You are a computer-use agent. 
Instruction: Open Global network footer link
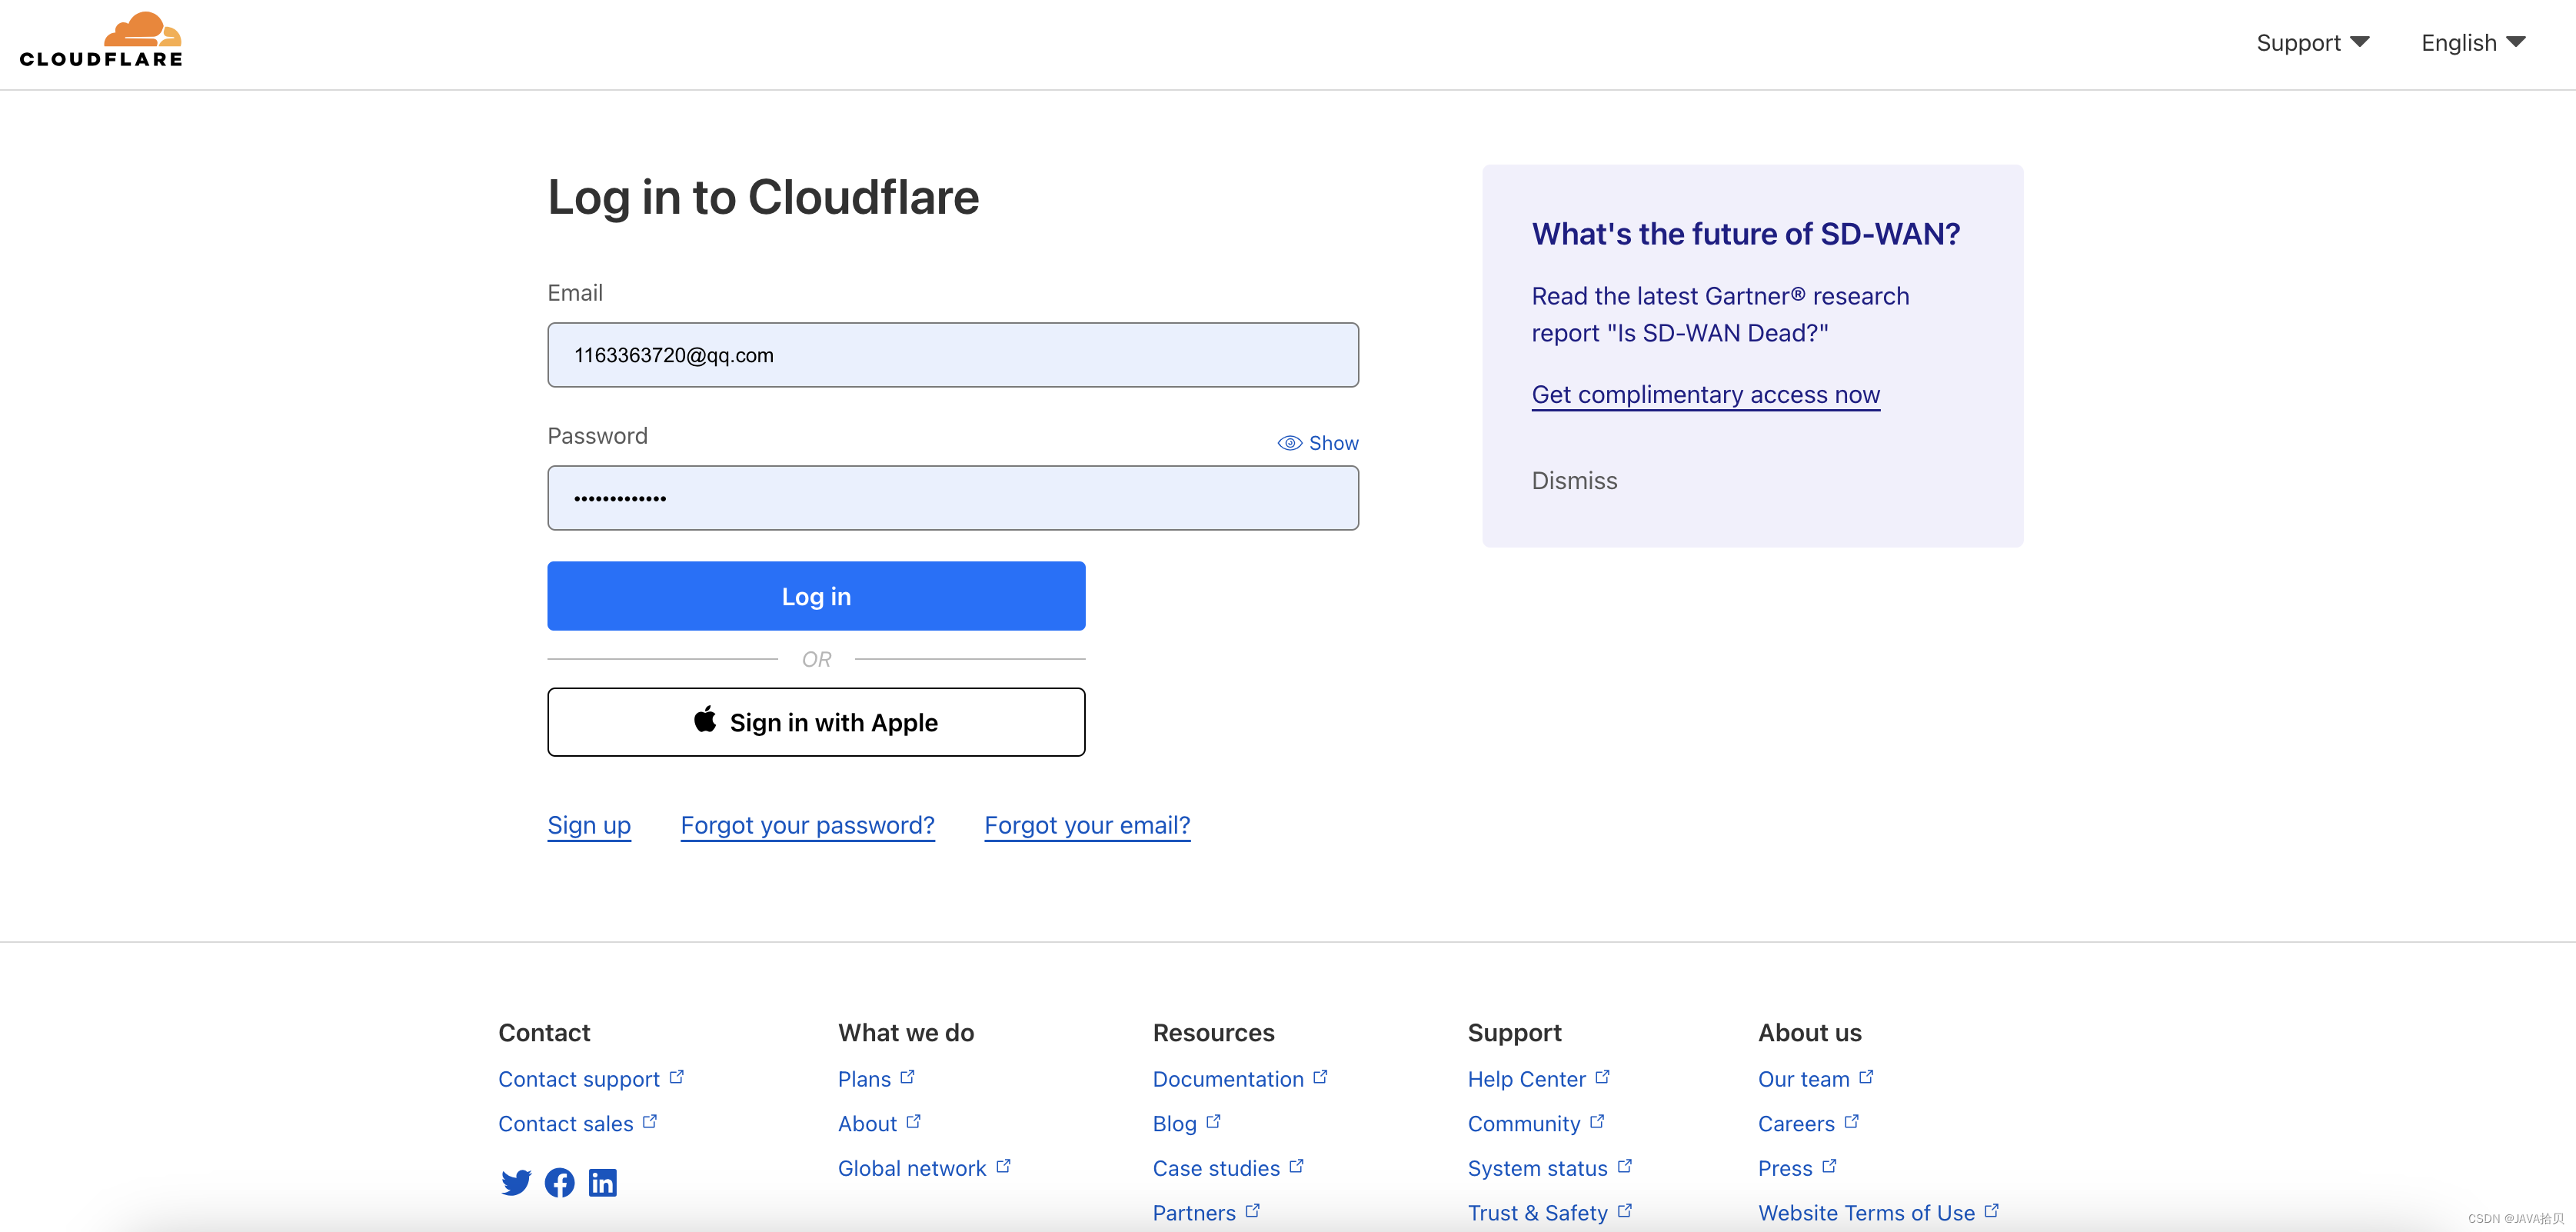click(924, 1168)
